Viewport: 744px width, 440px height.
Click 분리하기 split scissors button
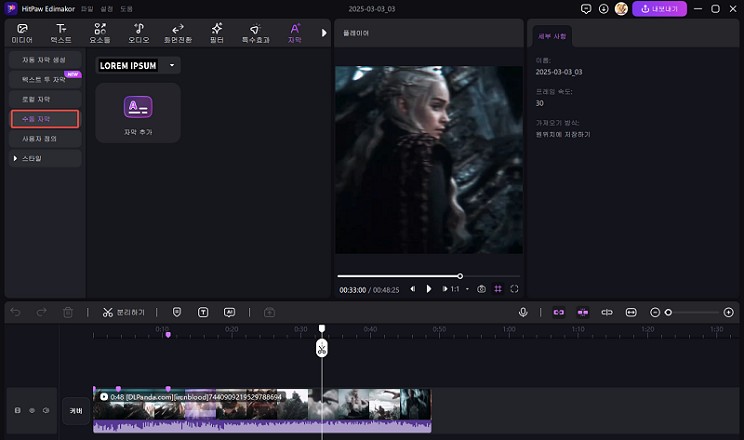(123, 312)
